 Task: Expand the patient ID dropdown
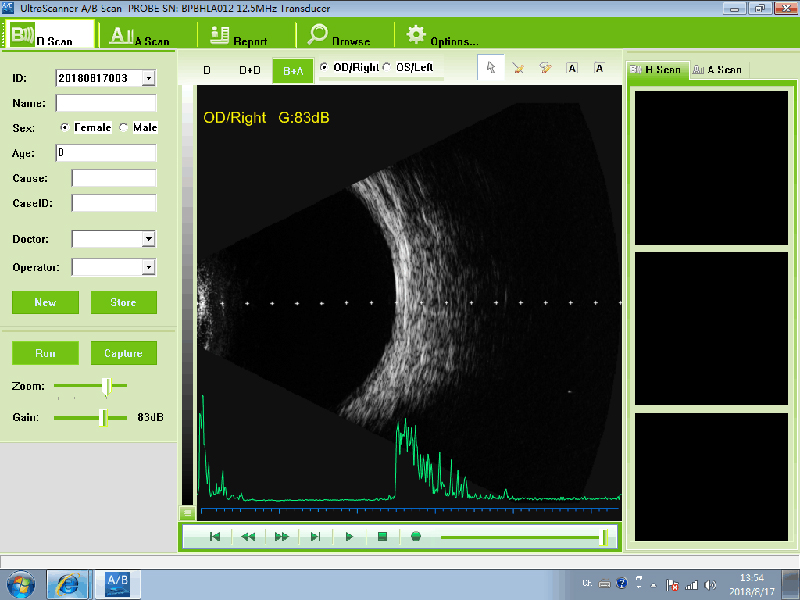pos(148,78)
